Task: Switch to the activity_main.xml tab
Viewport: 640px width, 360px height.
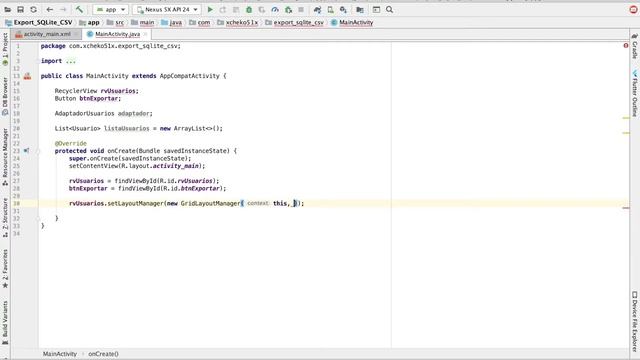Action: tap(47, 34)
